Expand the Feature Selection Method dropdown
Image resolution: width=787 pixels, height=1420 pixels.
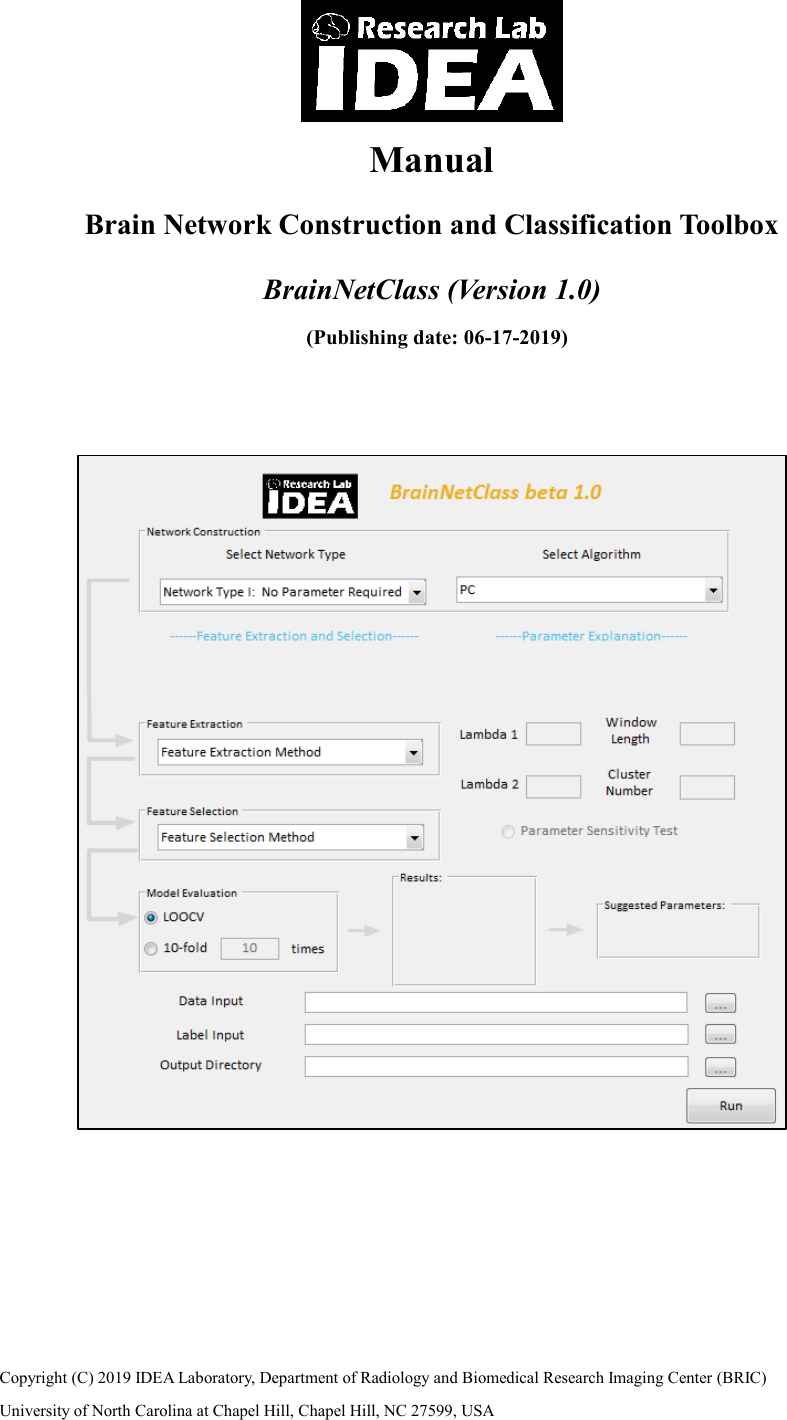(x=290, y=837)
